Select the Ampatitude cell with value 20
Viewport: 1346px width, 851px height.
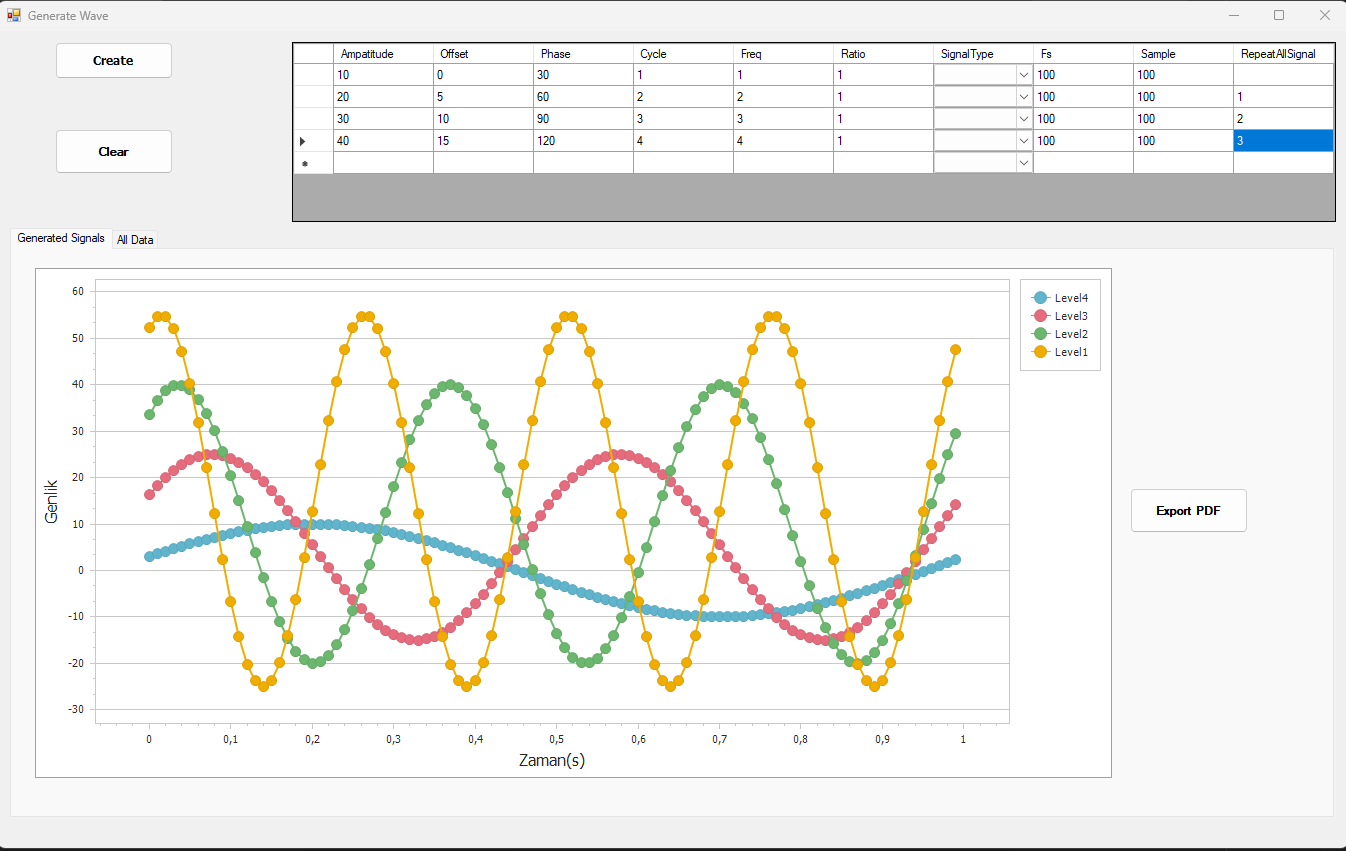pyautogui.click(x=383, y=97)
